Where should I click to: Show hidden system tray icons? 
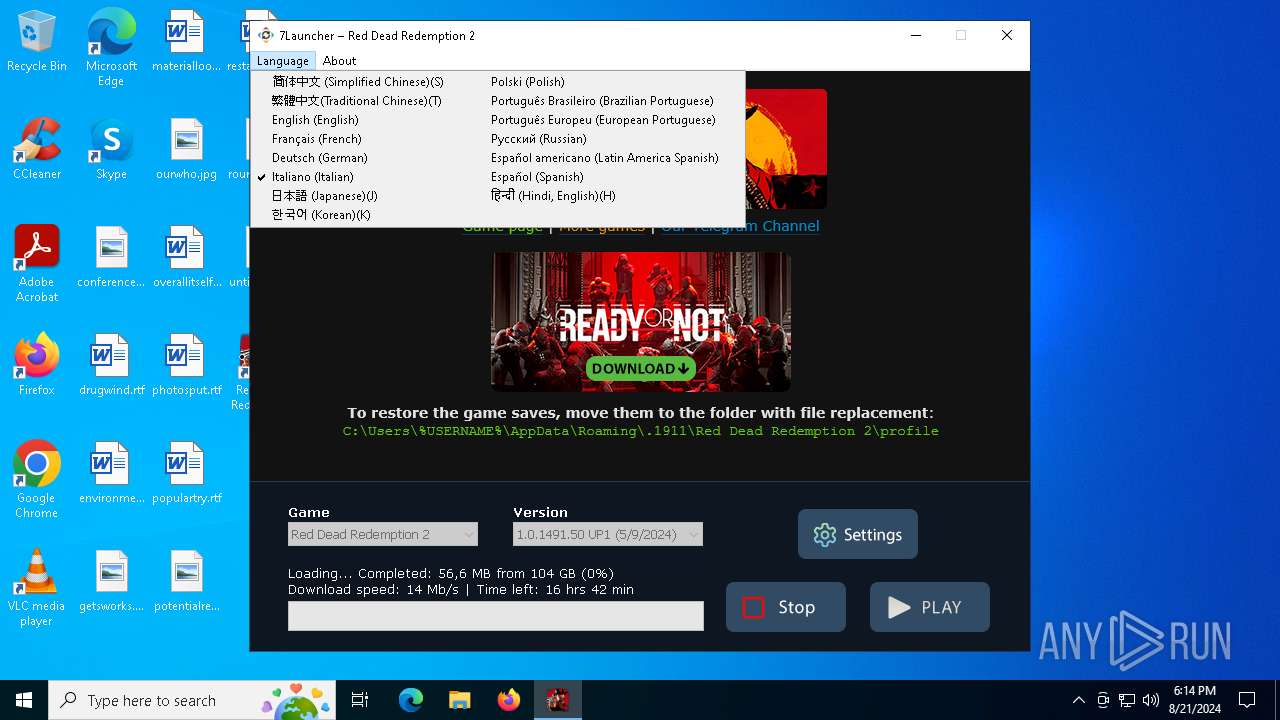(1078, 700)
